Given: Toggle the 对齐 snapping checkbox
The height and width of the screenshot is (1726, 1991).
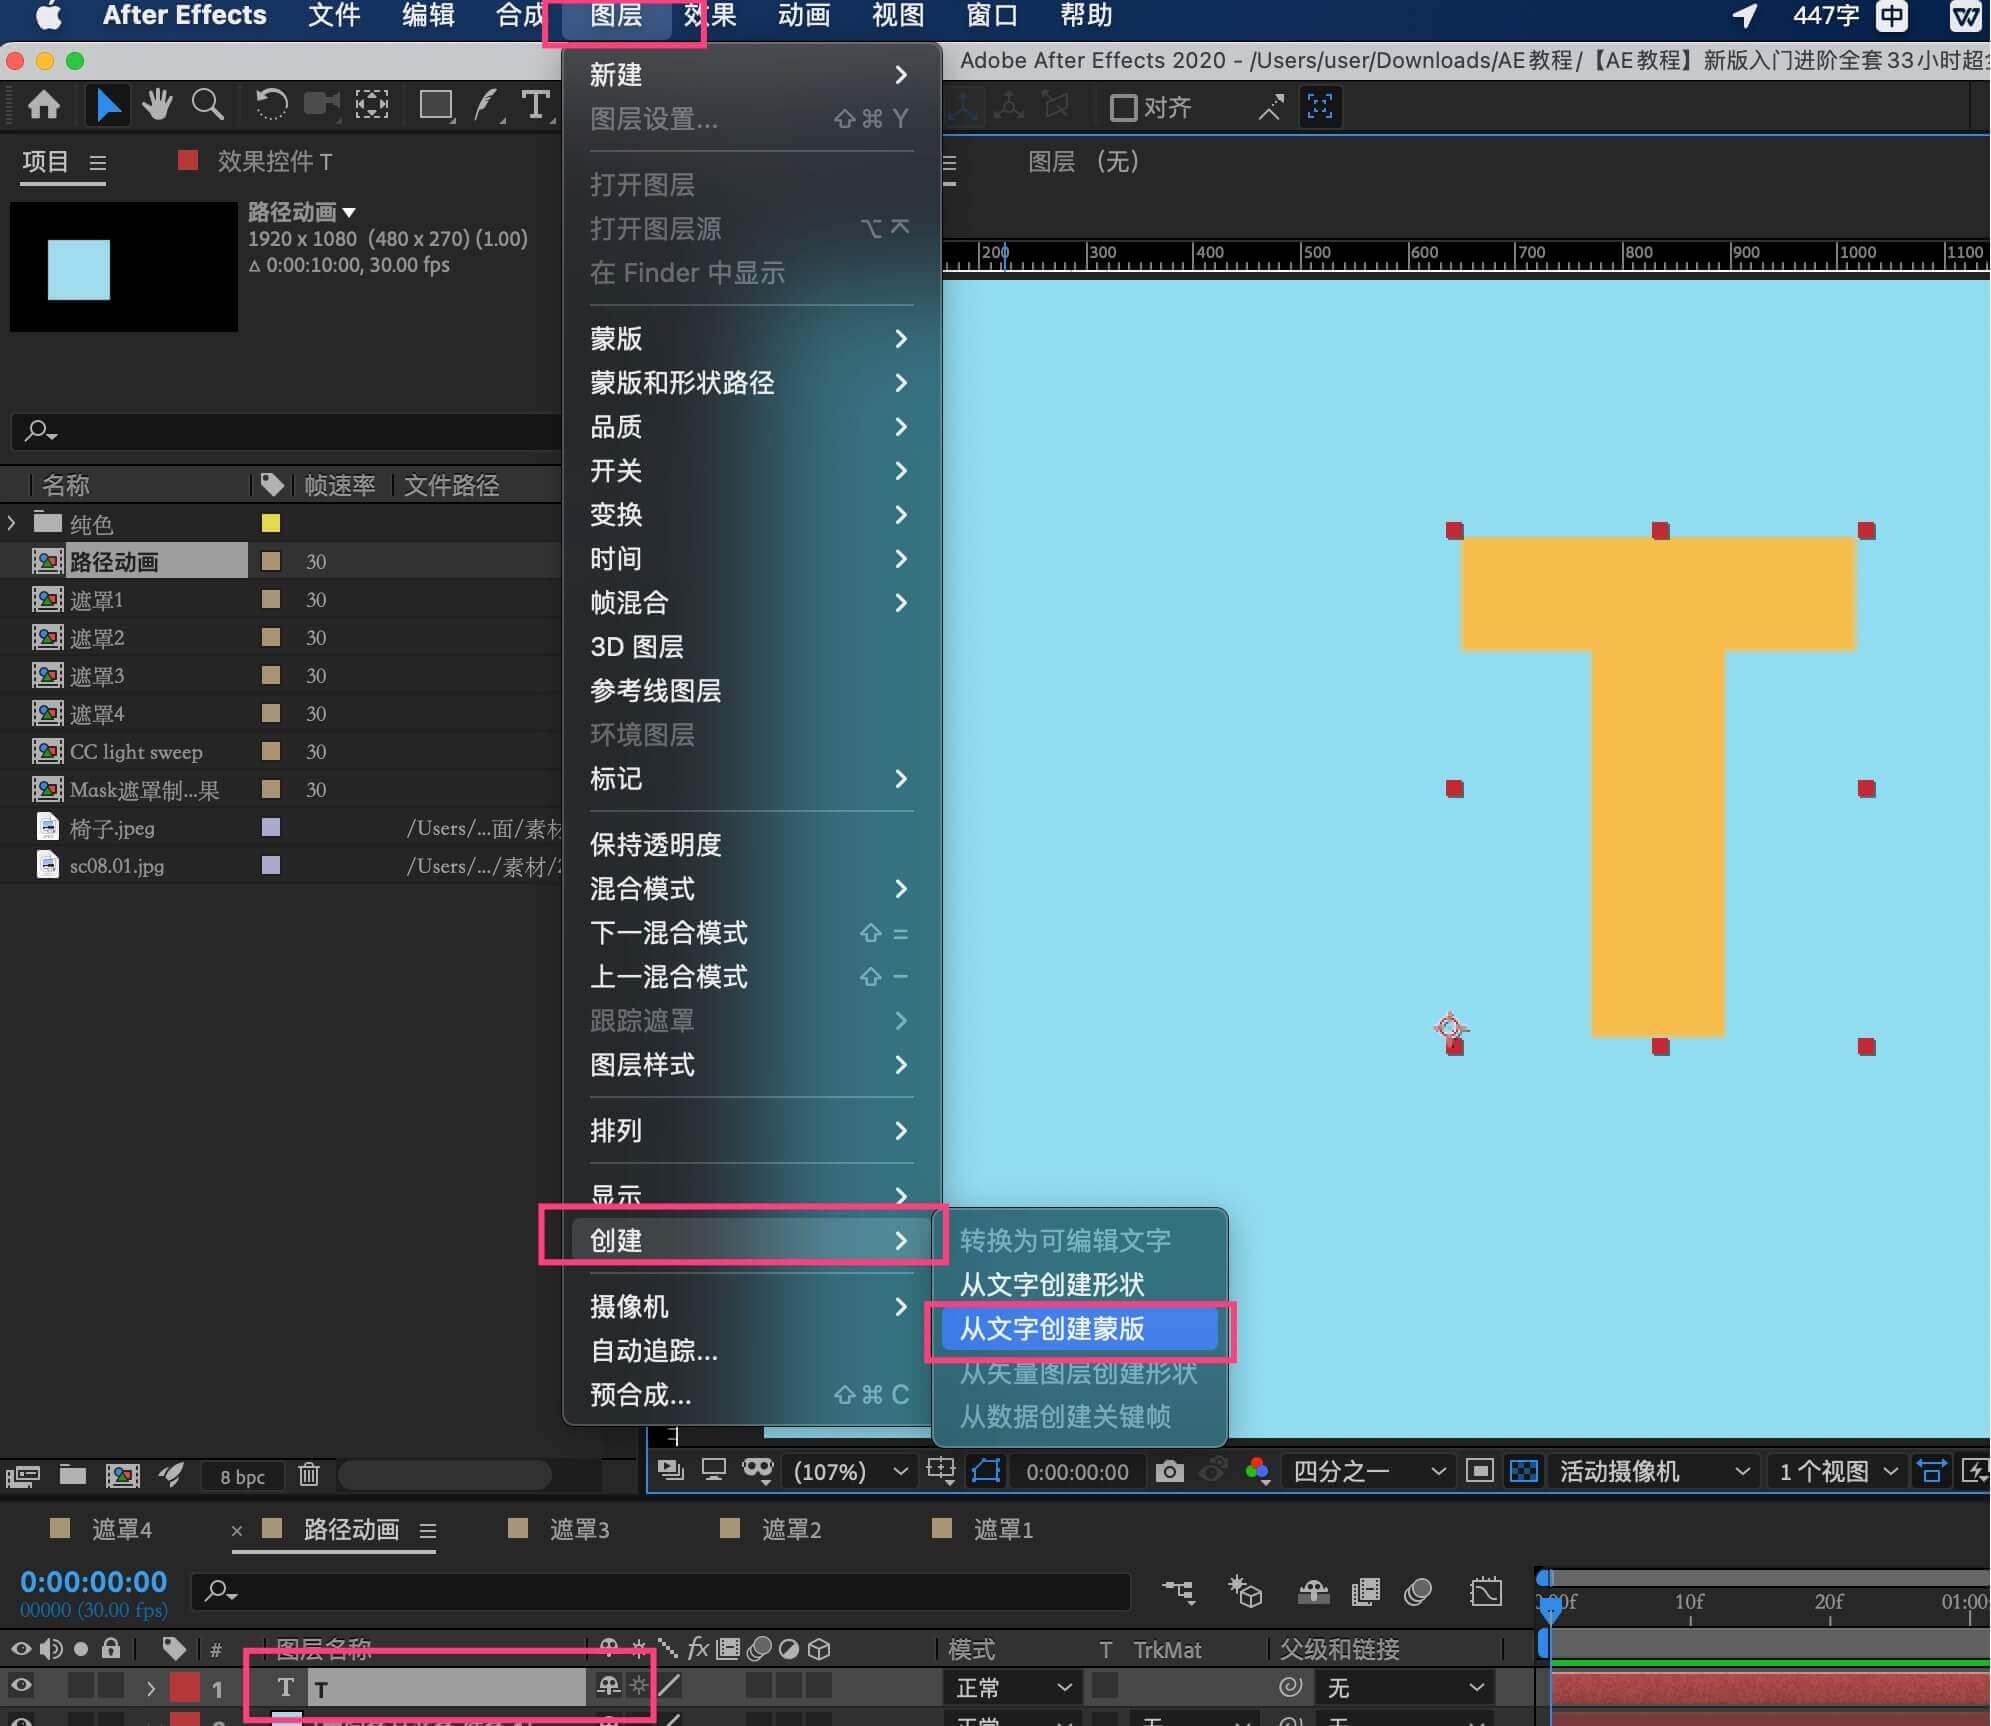Looking at the screenshot, I should (1124, 107).
